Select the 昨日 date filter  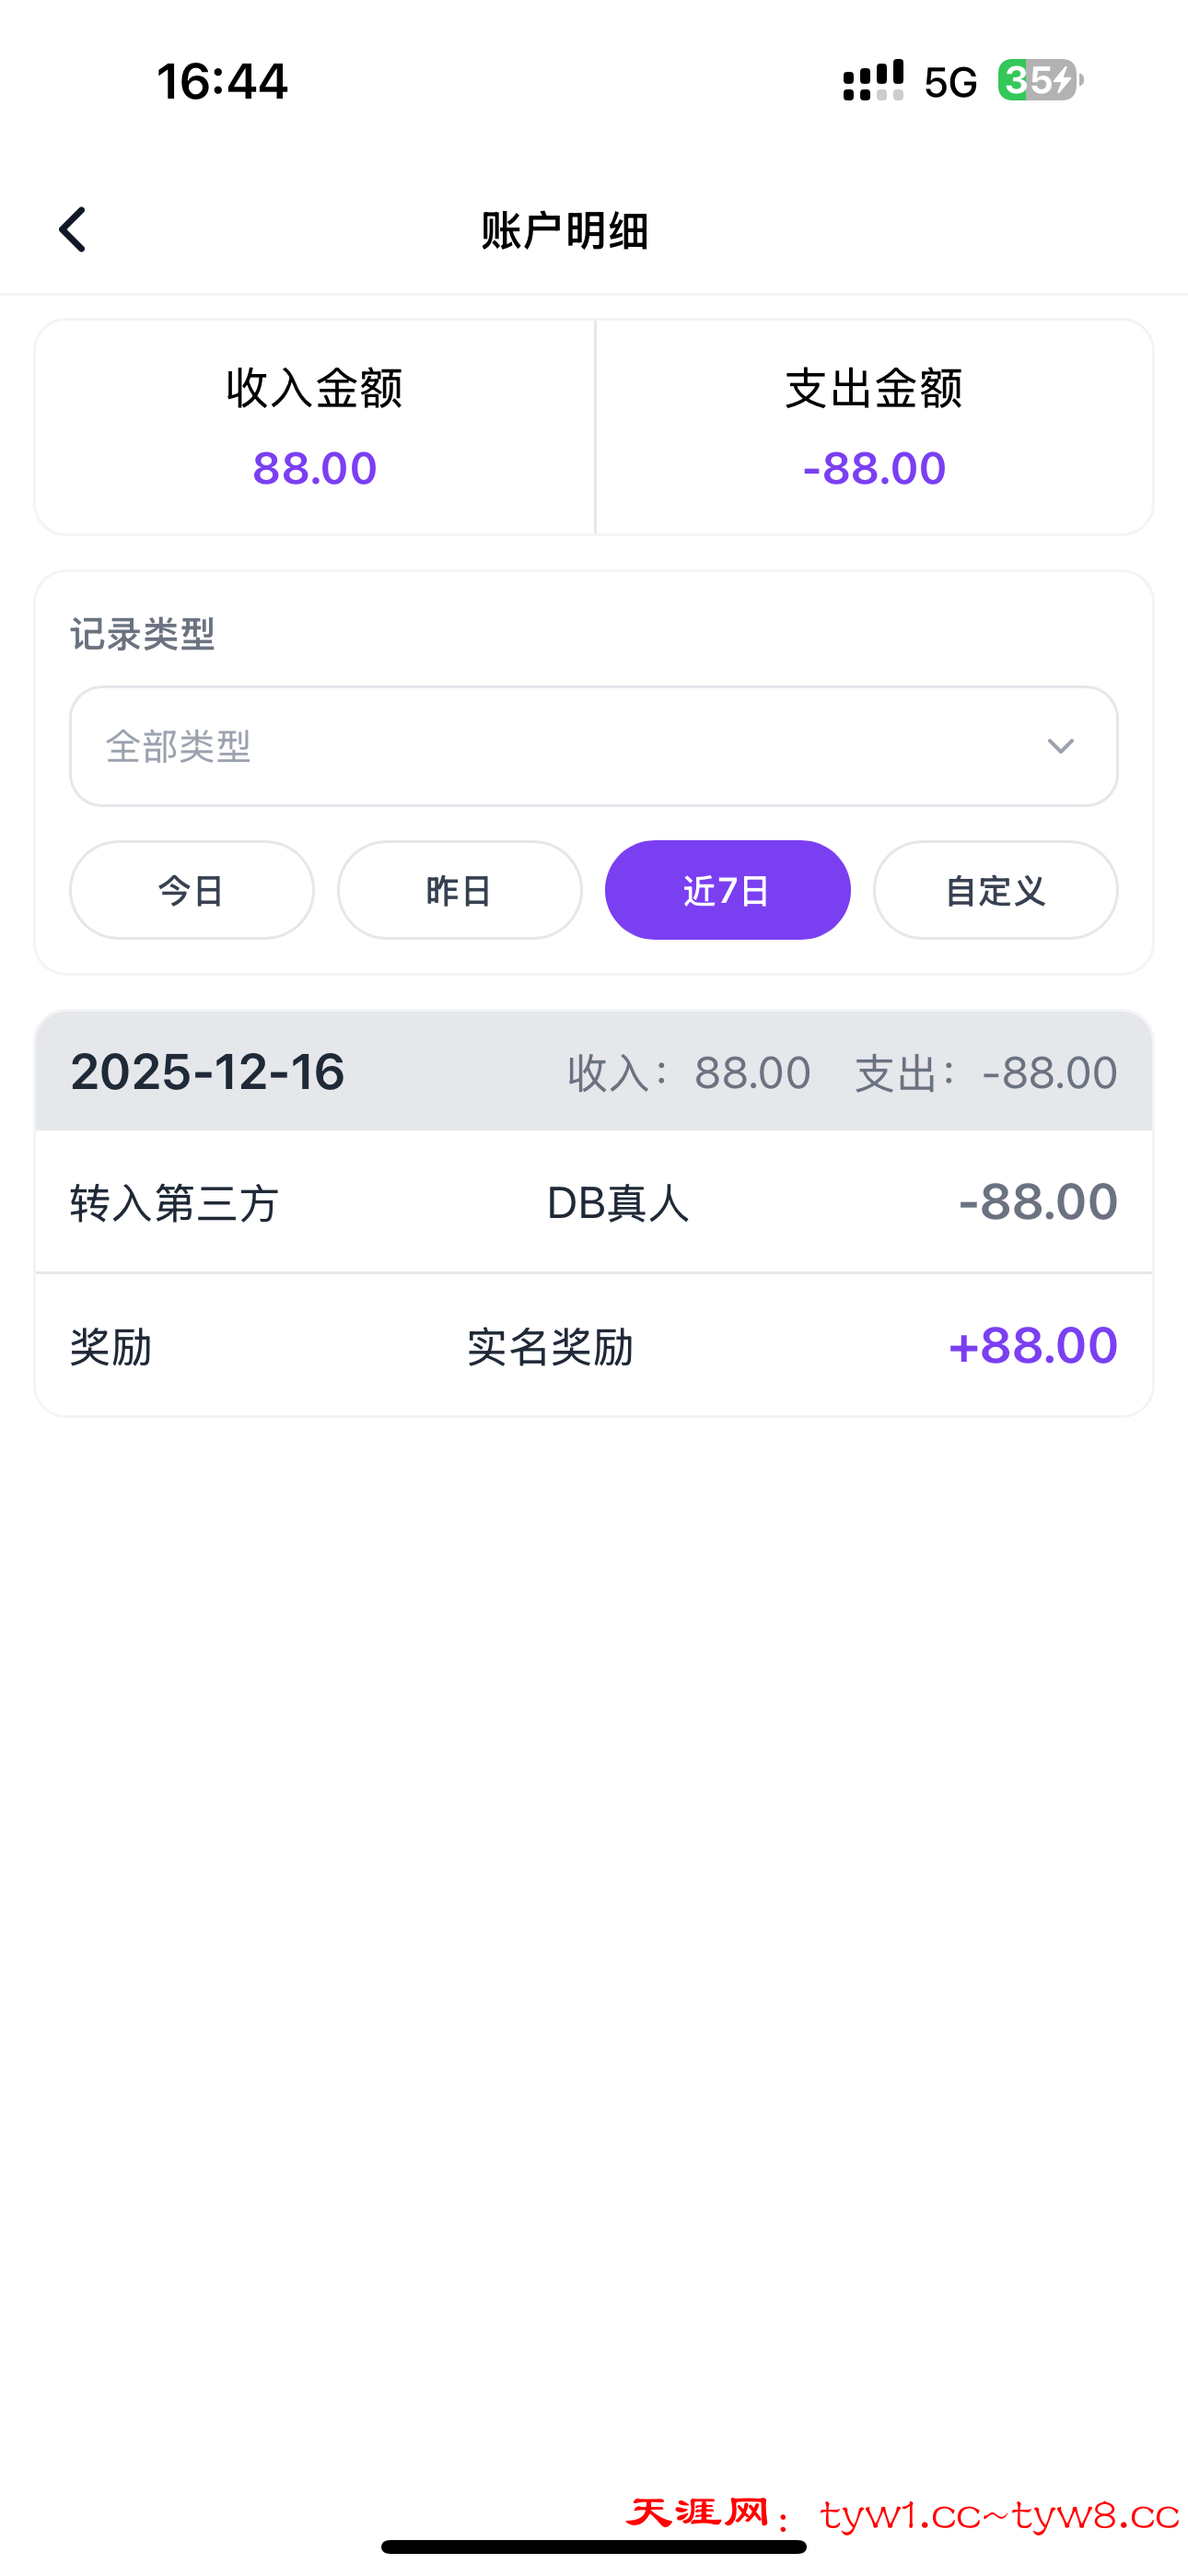(x=460, y=890)
